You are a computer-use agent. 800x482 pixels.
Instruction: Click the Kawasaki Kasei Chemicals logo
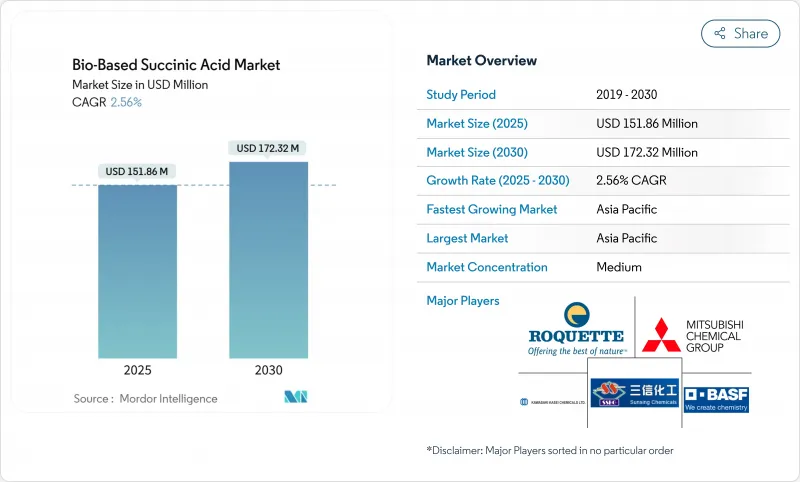click(552, 401)
